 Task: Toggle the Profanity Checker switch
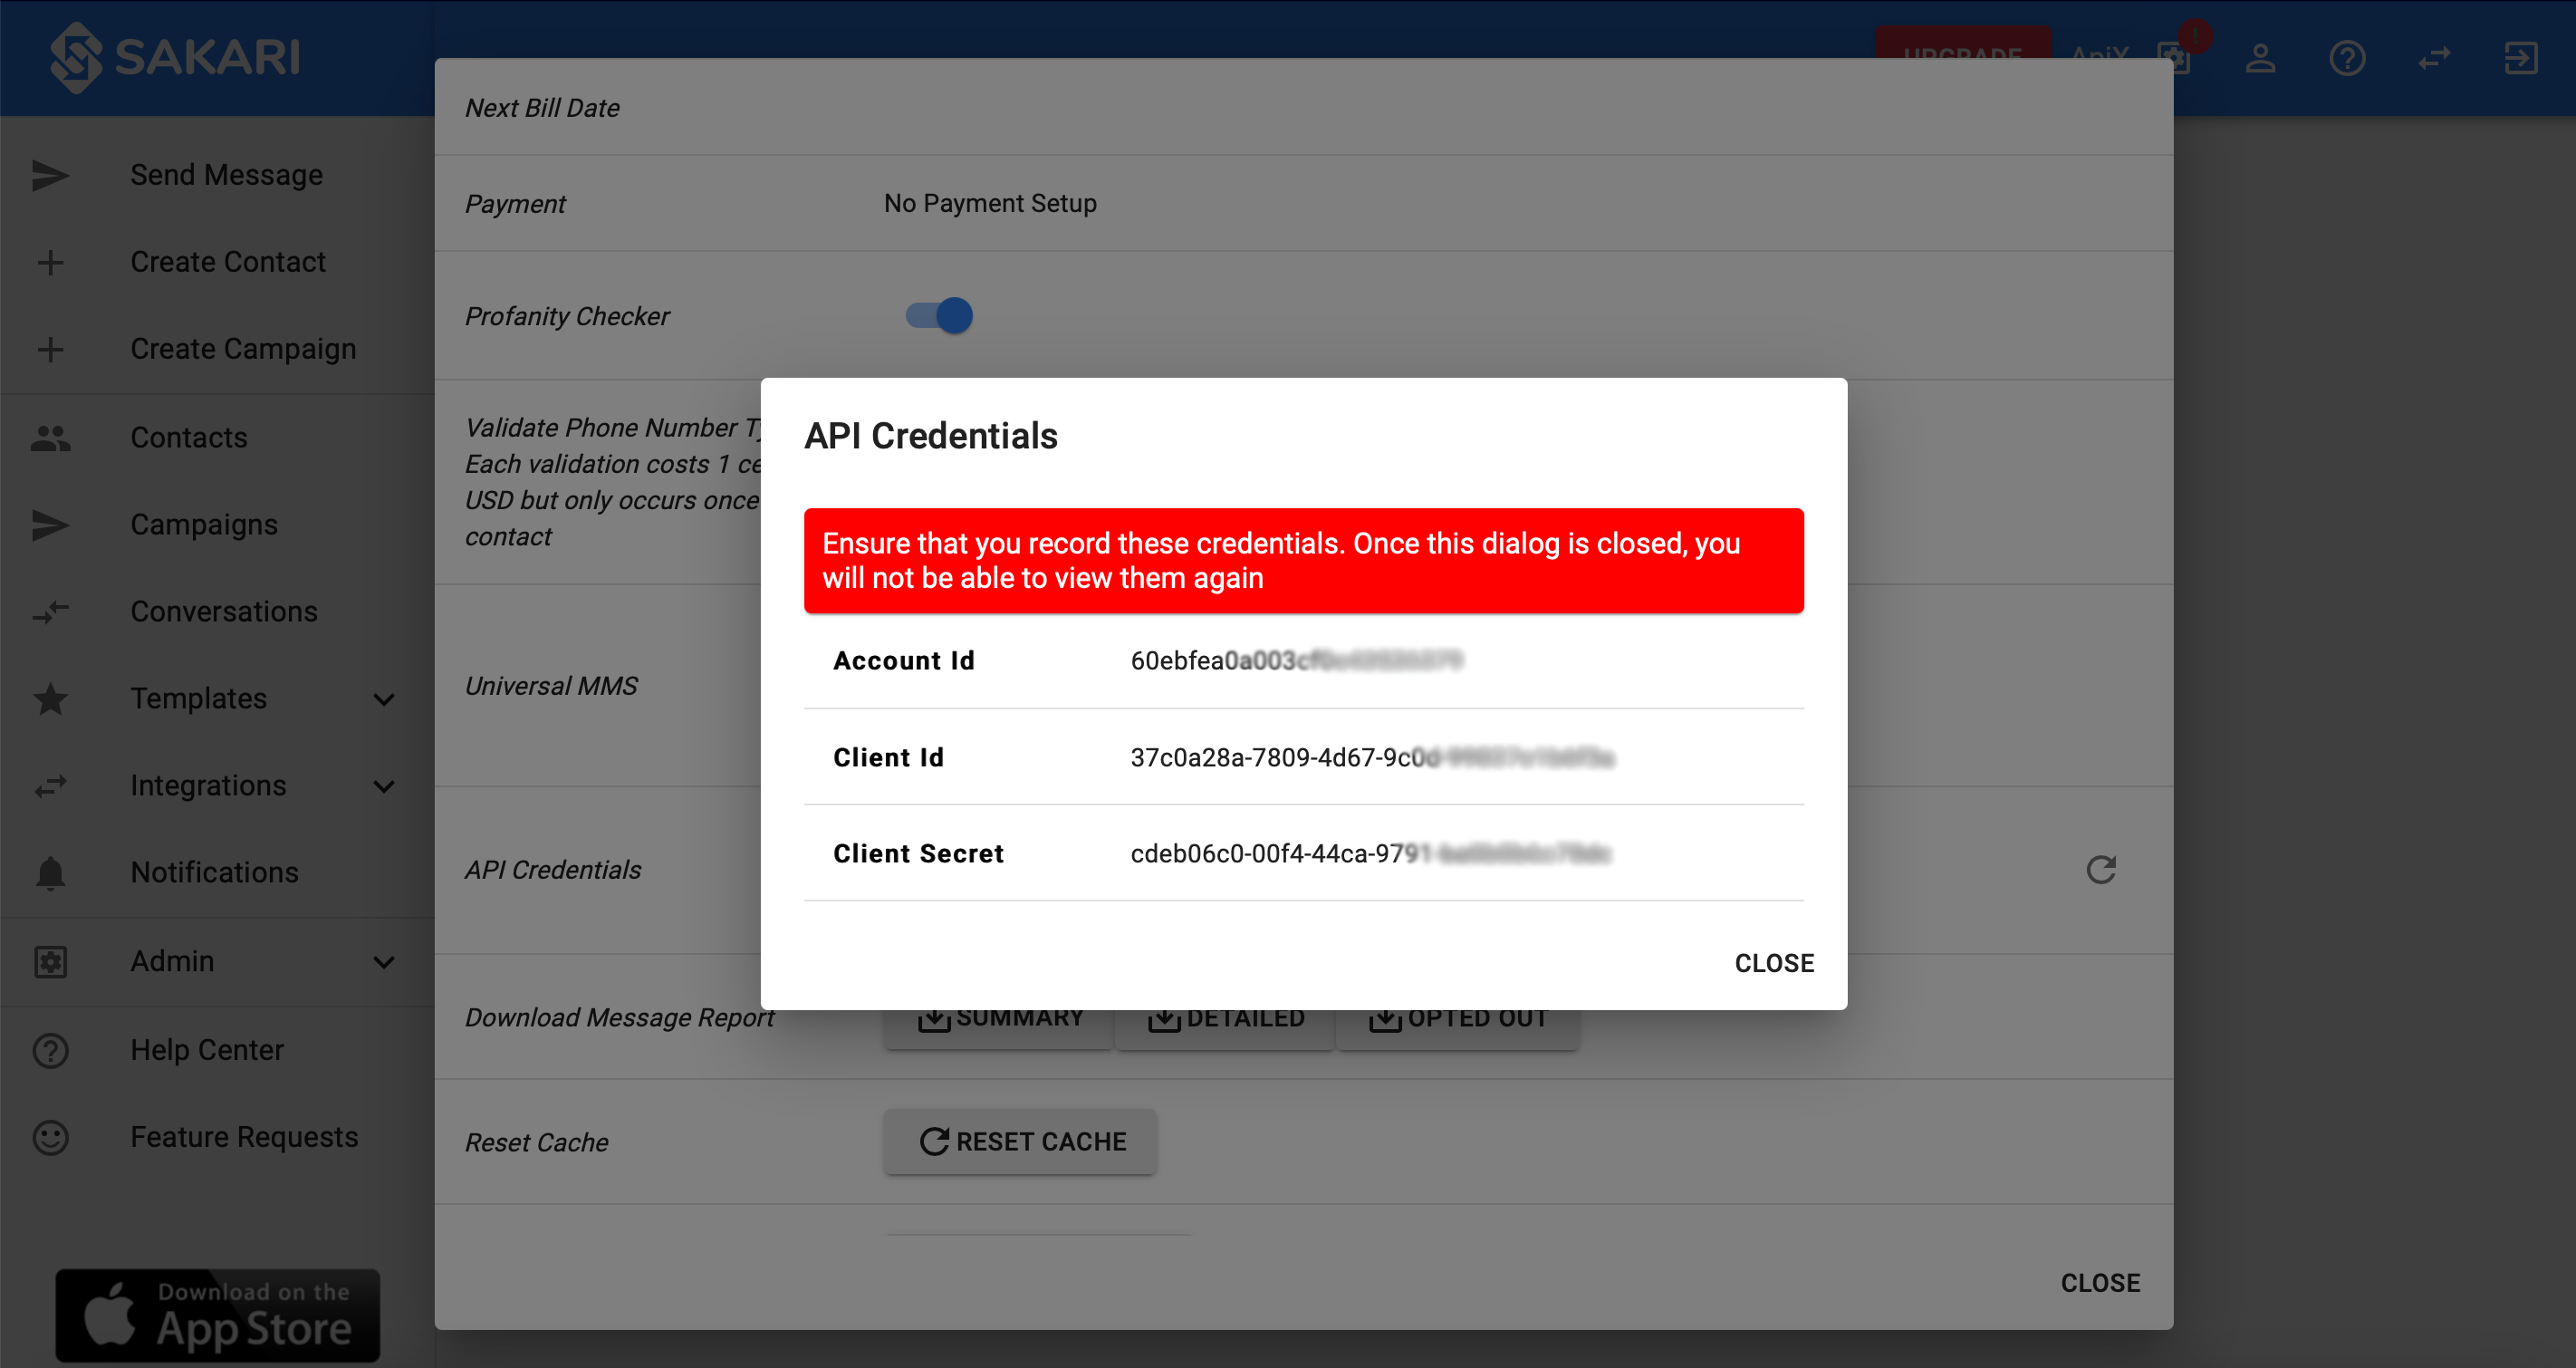pos(938,315)
